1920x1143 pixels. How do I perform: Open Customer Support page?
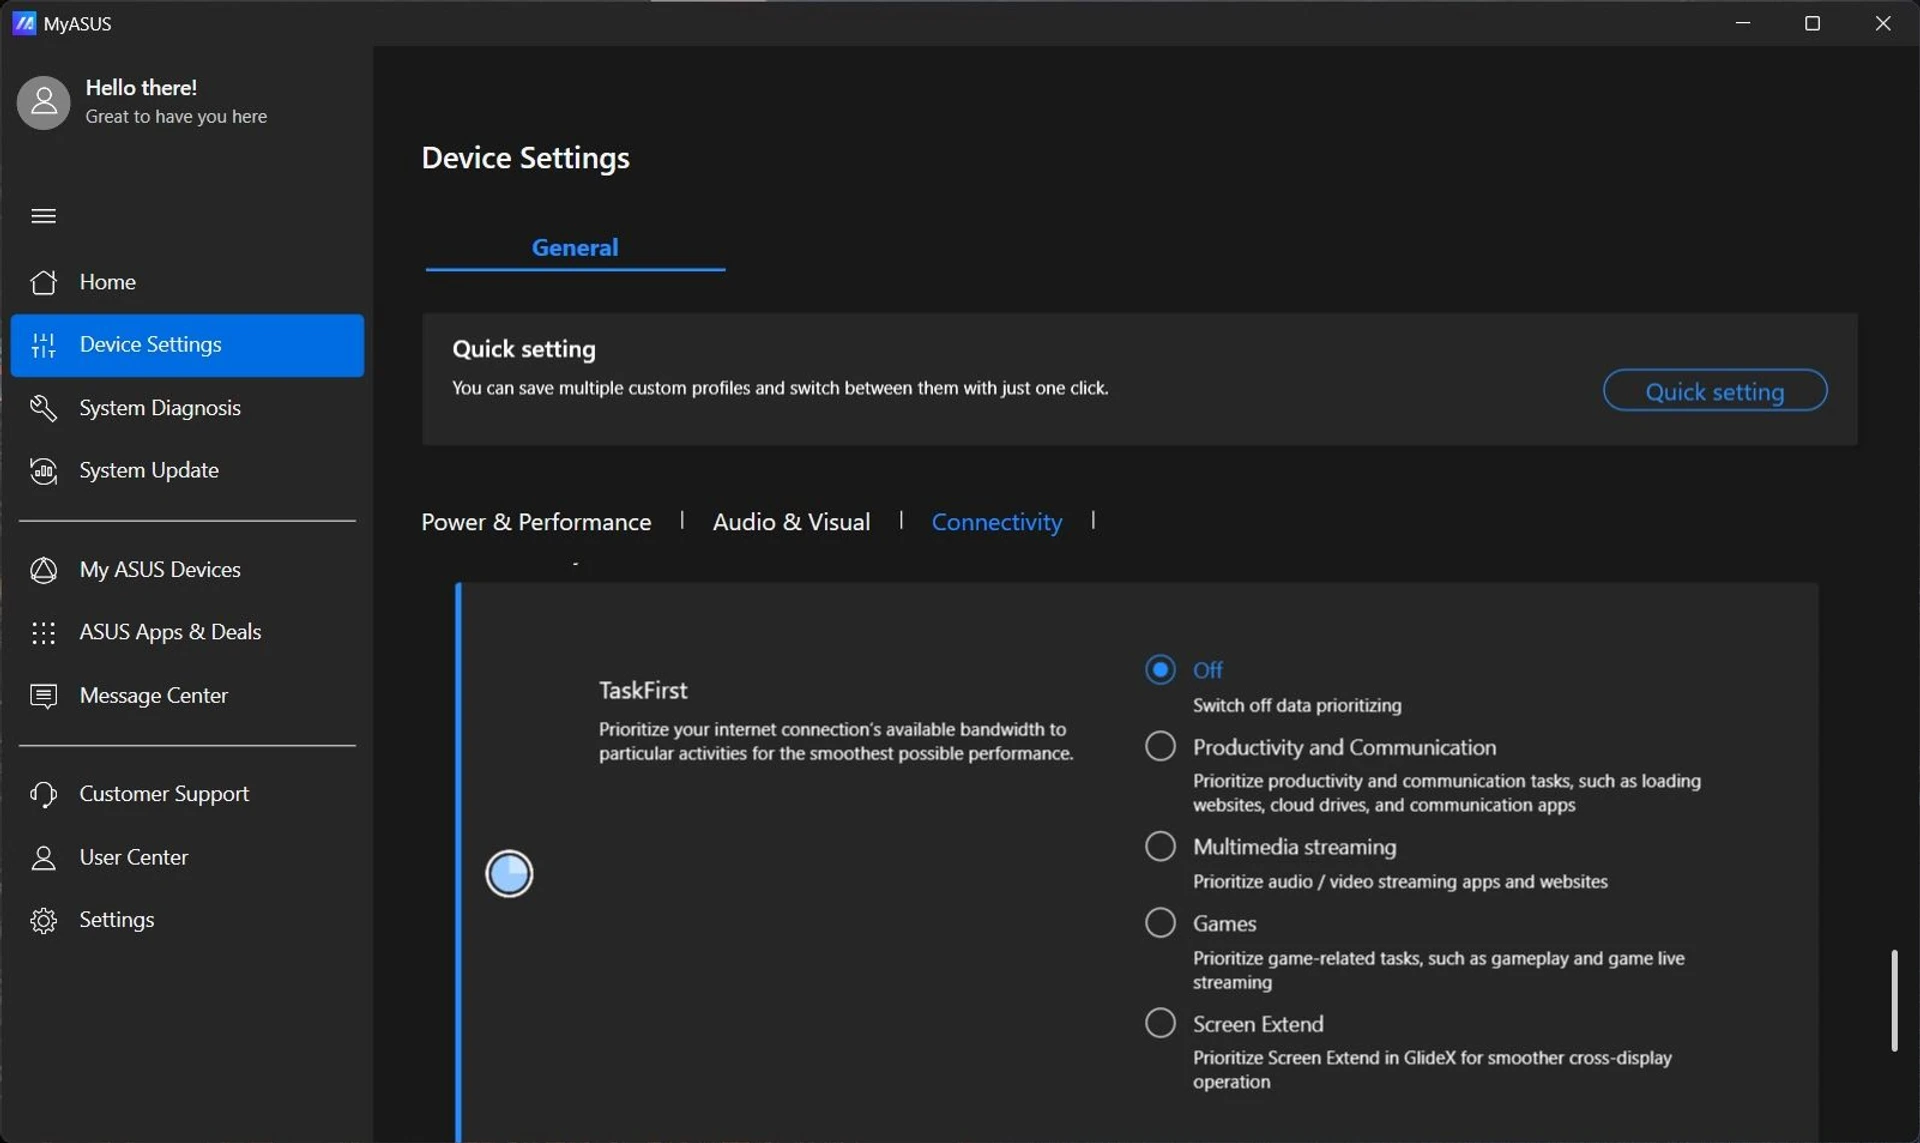coord(187,794)
